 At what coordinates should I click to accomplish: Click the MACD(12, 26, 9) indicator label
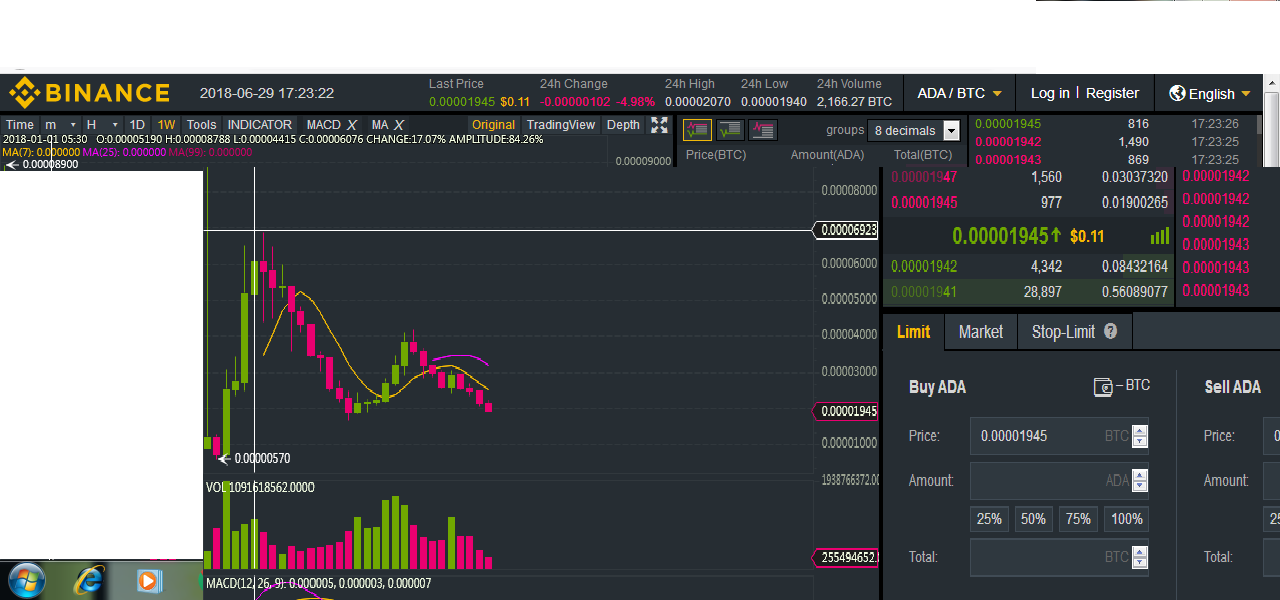tap(318, 582)
